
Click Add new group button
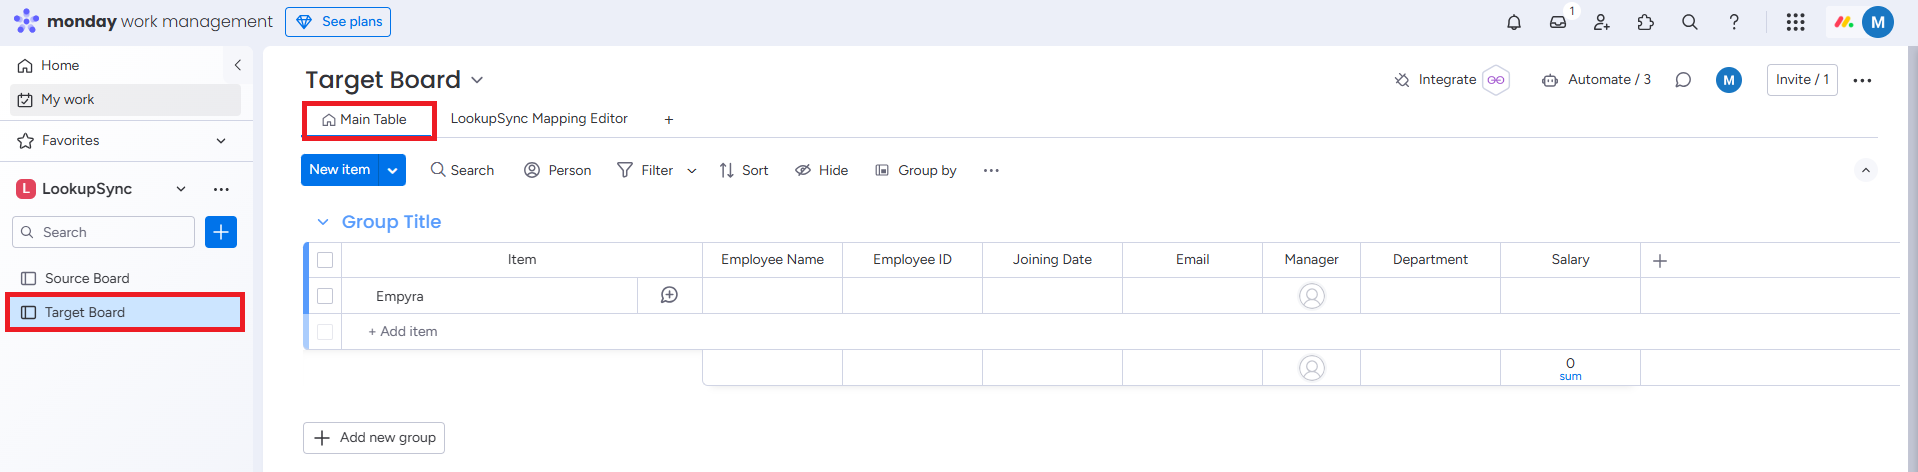[374, 438]
